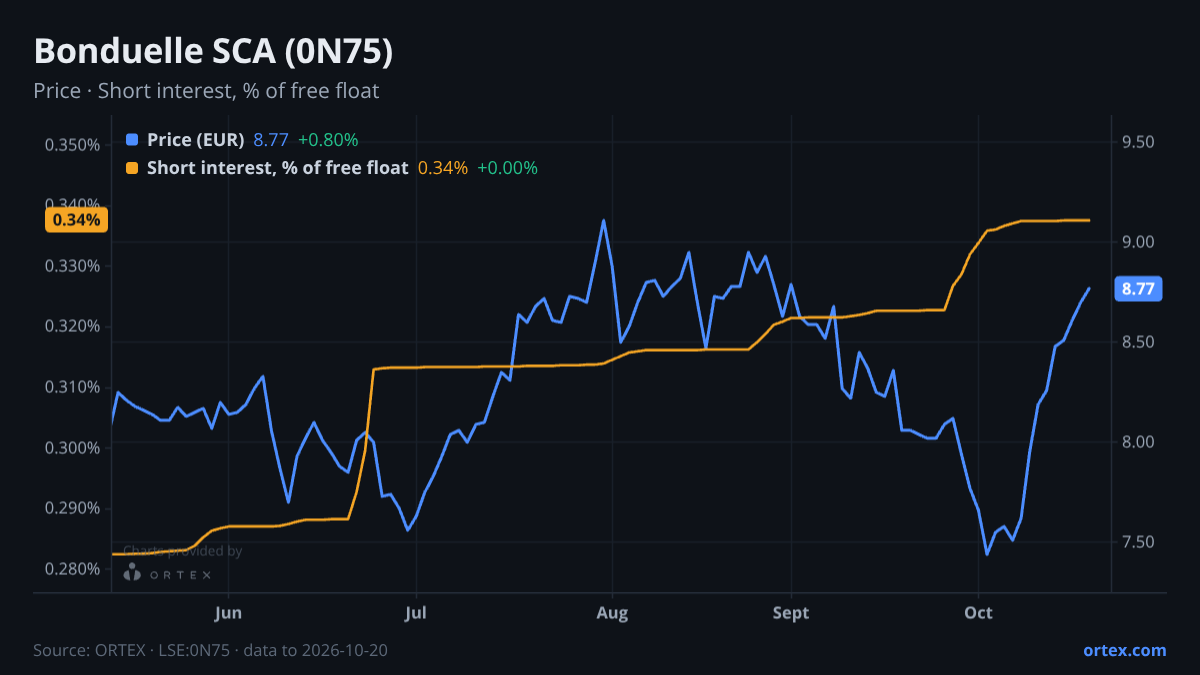Click the Jun x-axis label

(229, 612)
